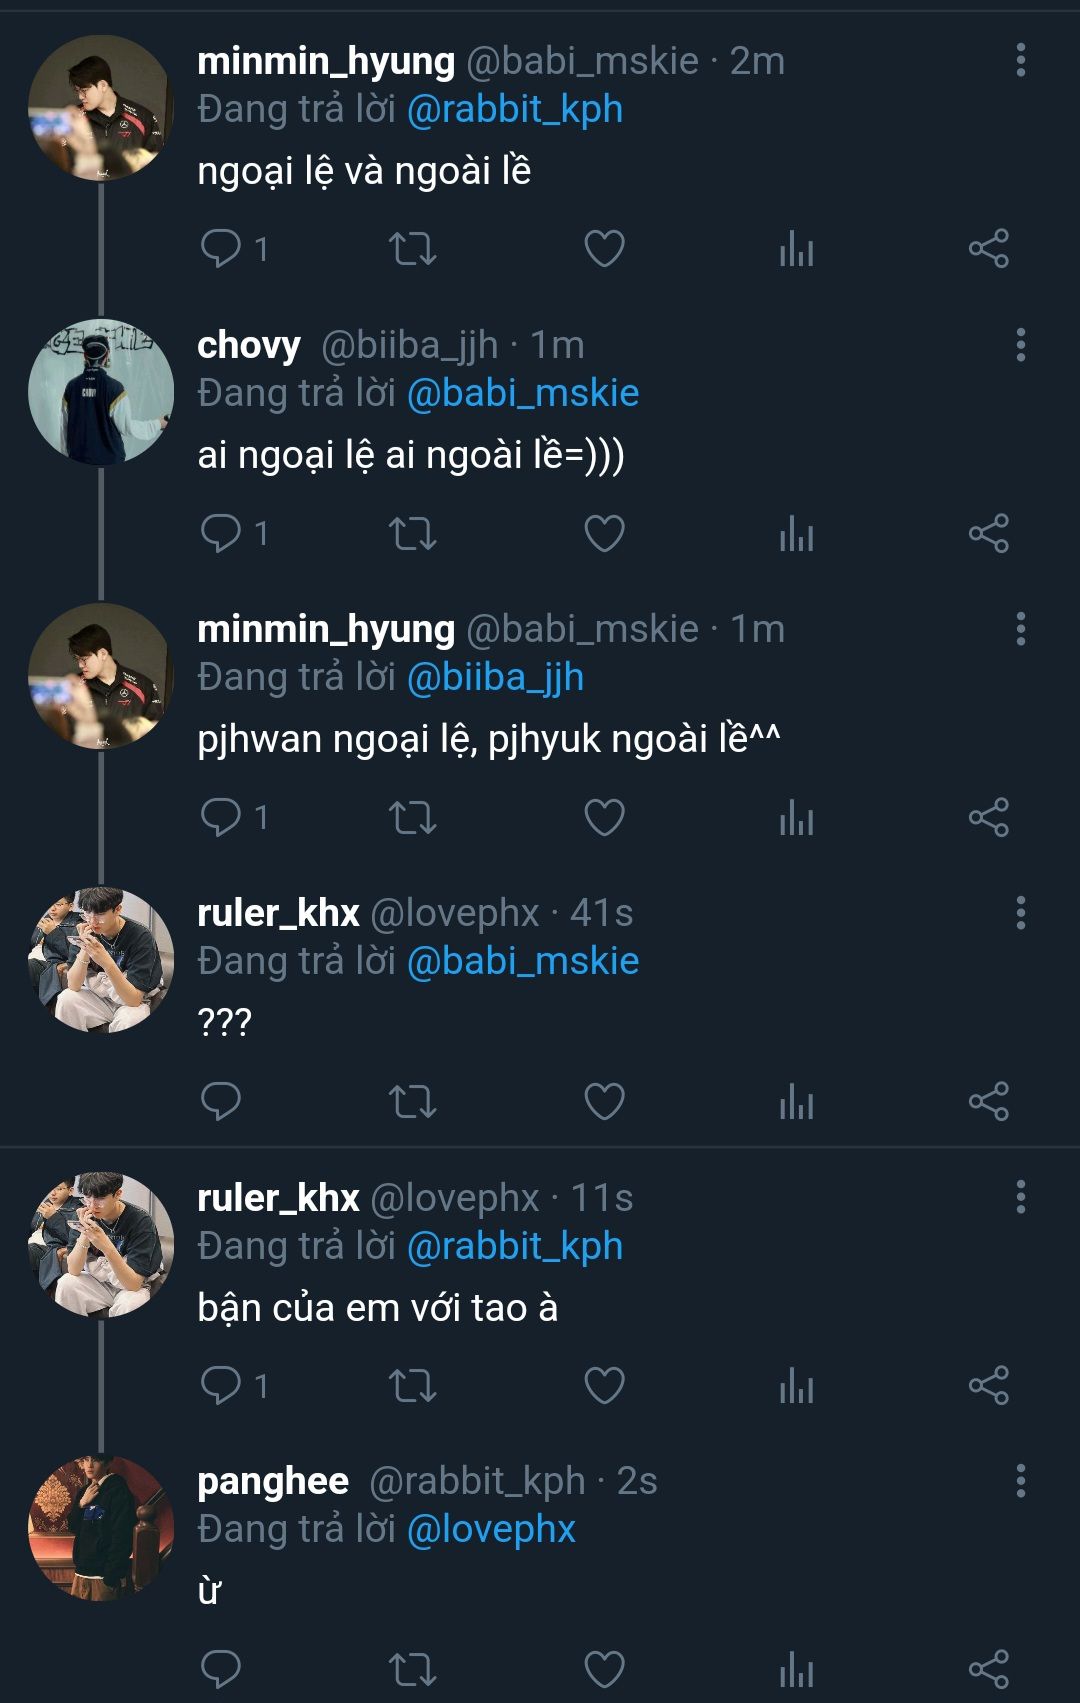The width and height of the screenshot is (1080, 1703).
Task: Open more options menu on chovy's tweet
Action: point(1020,344)
